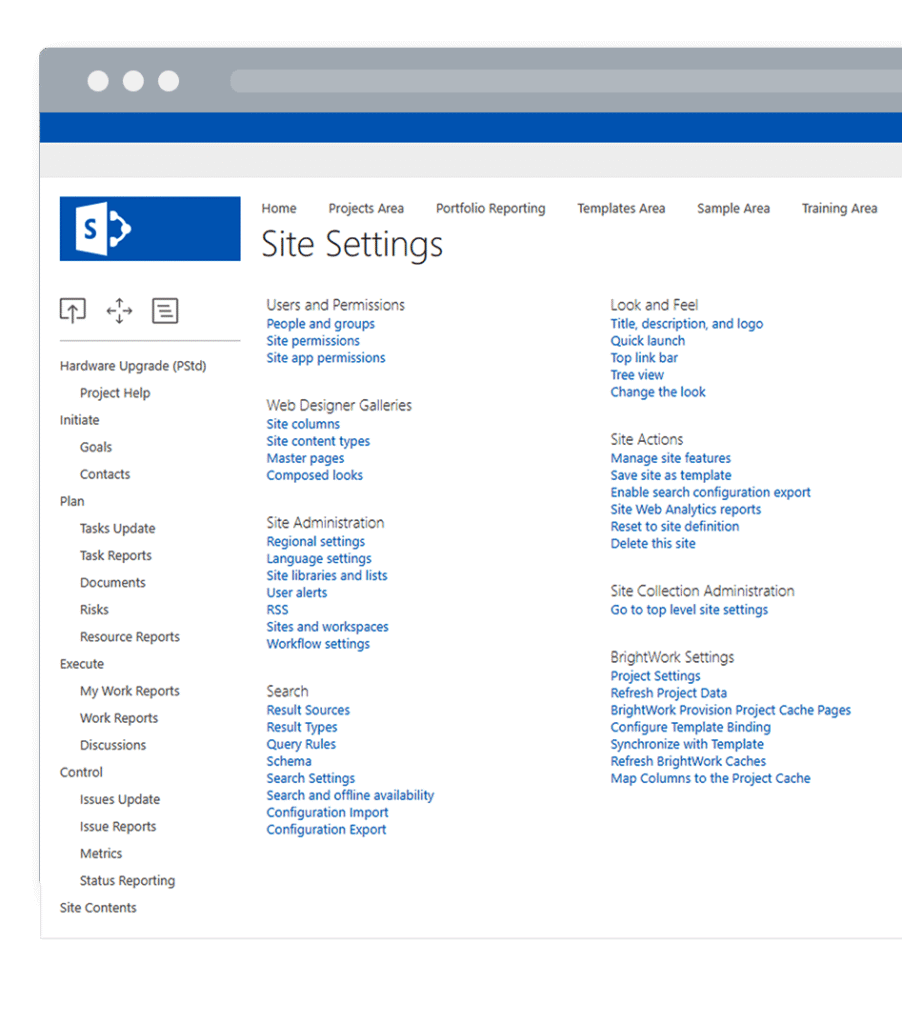Viewport: 902px width, 1024px height.
Task: Open Site Contents from the sidebar
Action: 98,908
